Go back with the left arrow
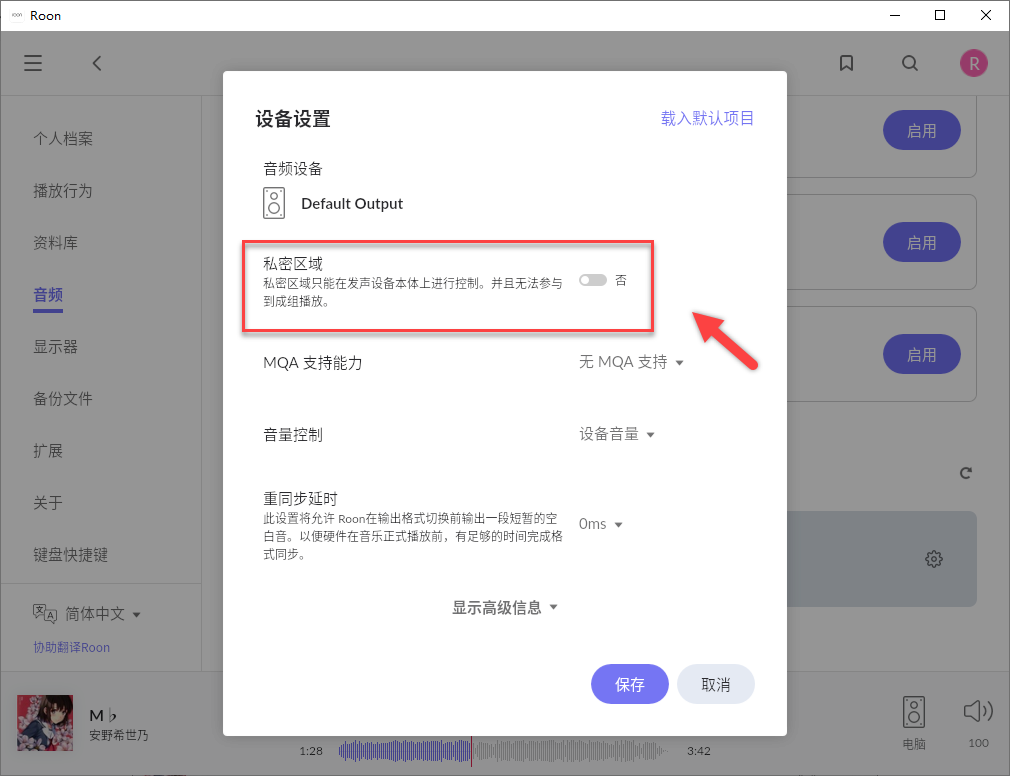This screenshot has width=1010, height=776. (x=97, y=63)
